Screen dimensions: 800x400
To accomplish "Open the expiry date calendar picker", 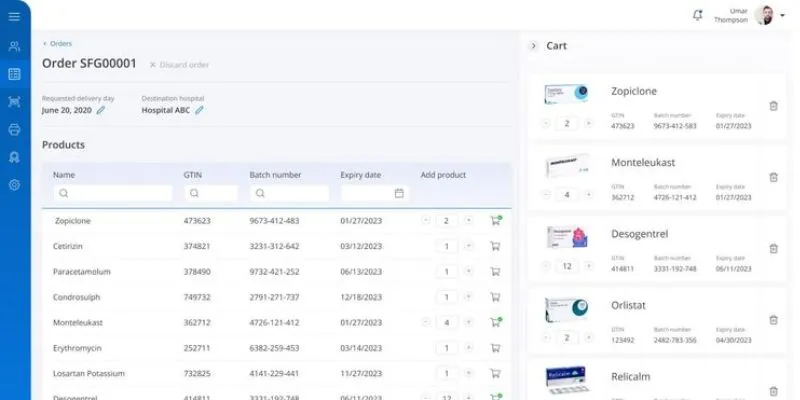I will point(399,193).
